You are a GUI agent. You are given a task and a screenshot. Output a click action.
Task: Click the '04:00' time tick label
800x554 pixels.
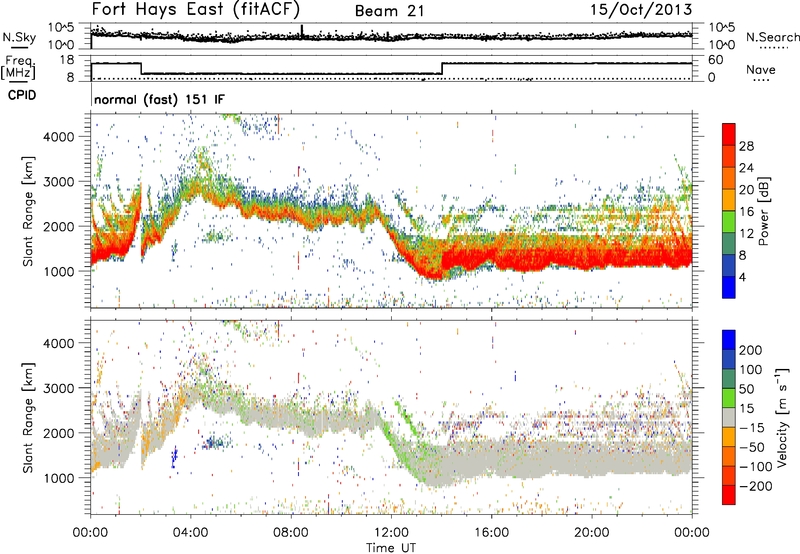(x=190, y=533)
